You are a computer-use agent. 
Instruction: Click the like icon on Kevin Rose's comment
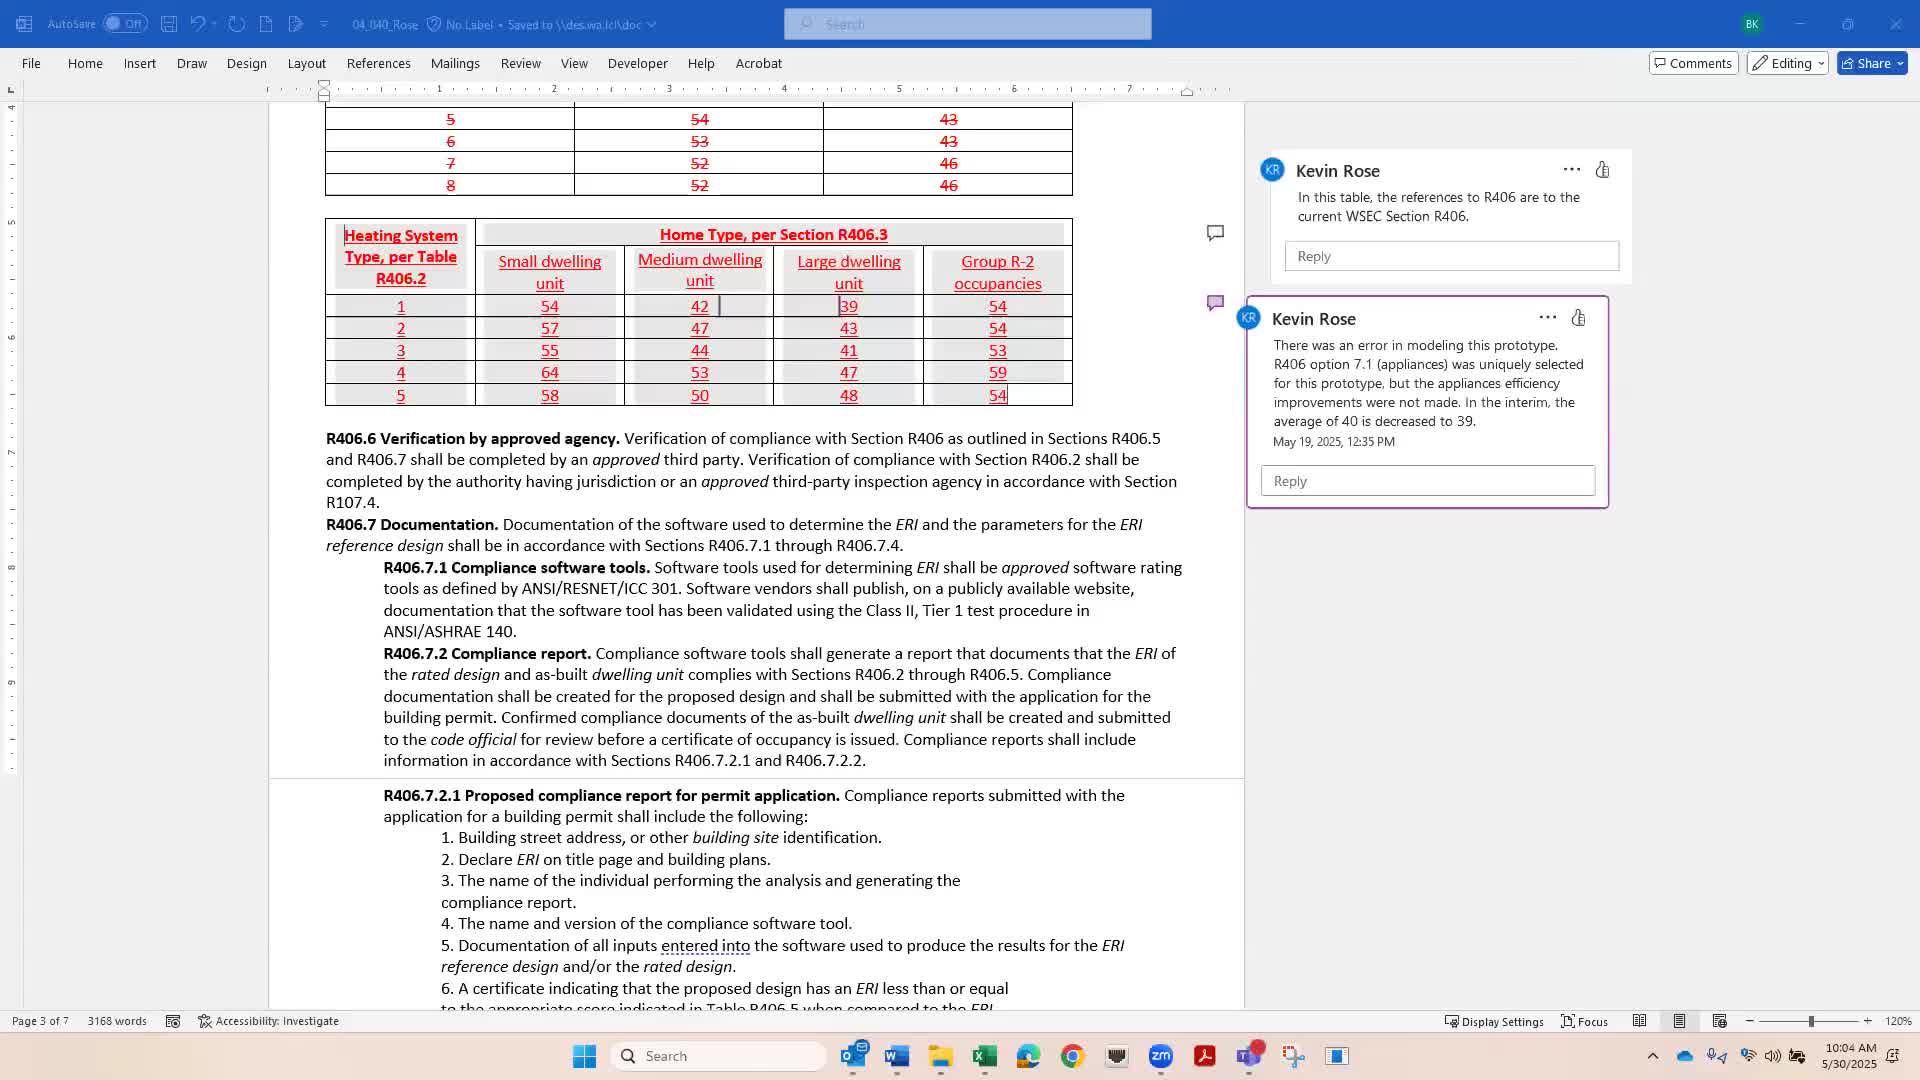point(1601,170)
